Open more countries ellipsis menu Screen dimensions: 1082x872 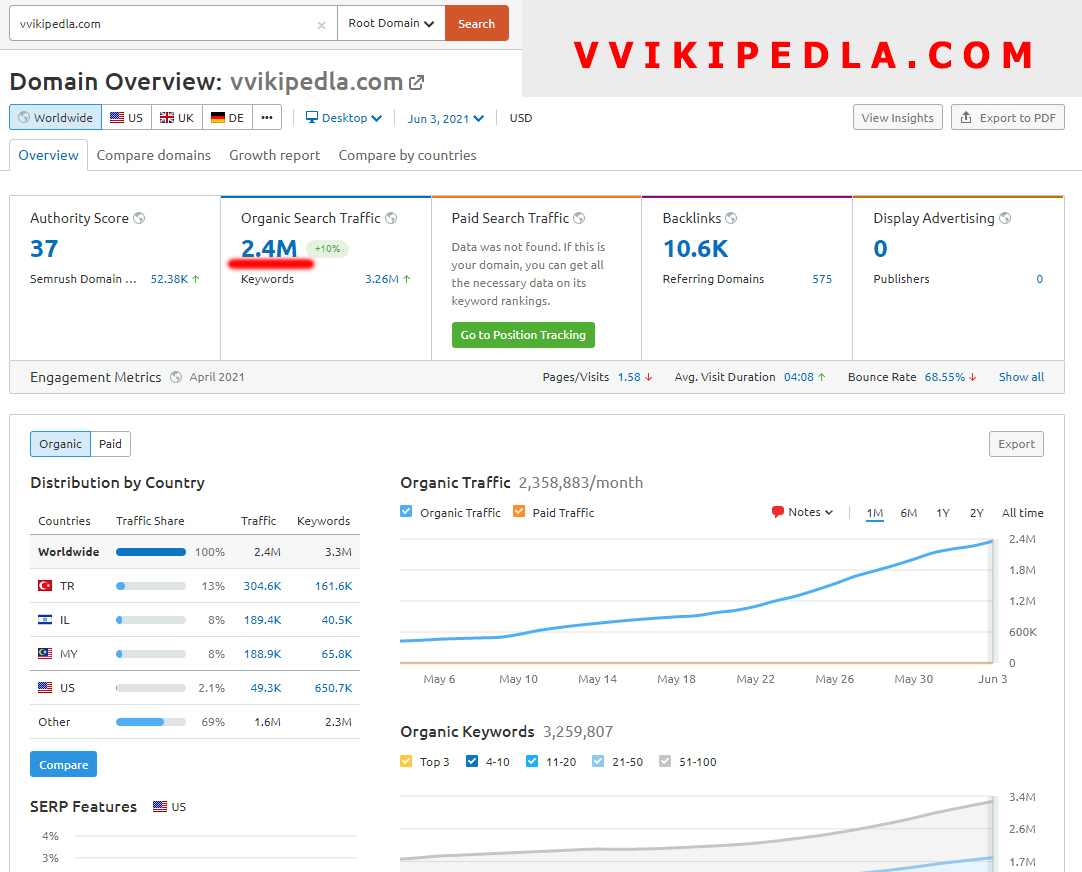pyautogui.click(x=267, y=117)
